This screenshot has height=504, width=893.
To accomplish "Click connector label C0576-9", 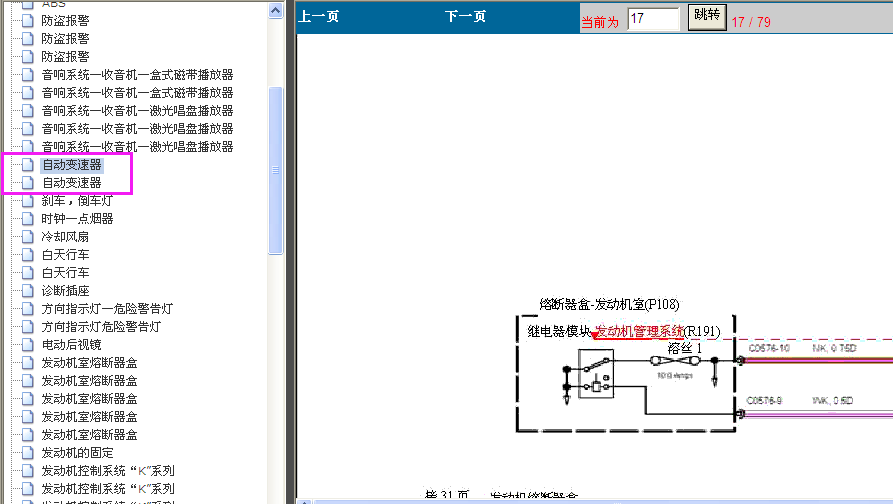I will pyautogui.click(x=765, y=400).
